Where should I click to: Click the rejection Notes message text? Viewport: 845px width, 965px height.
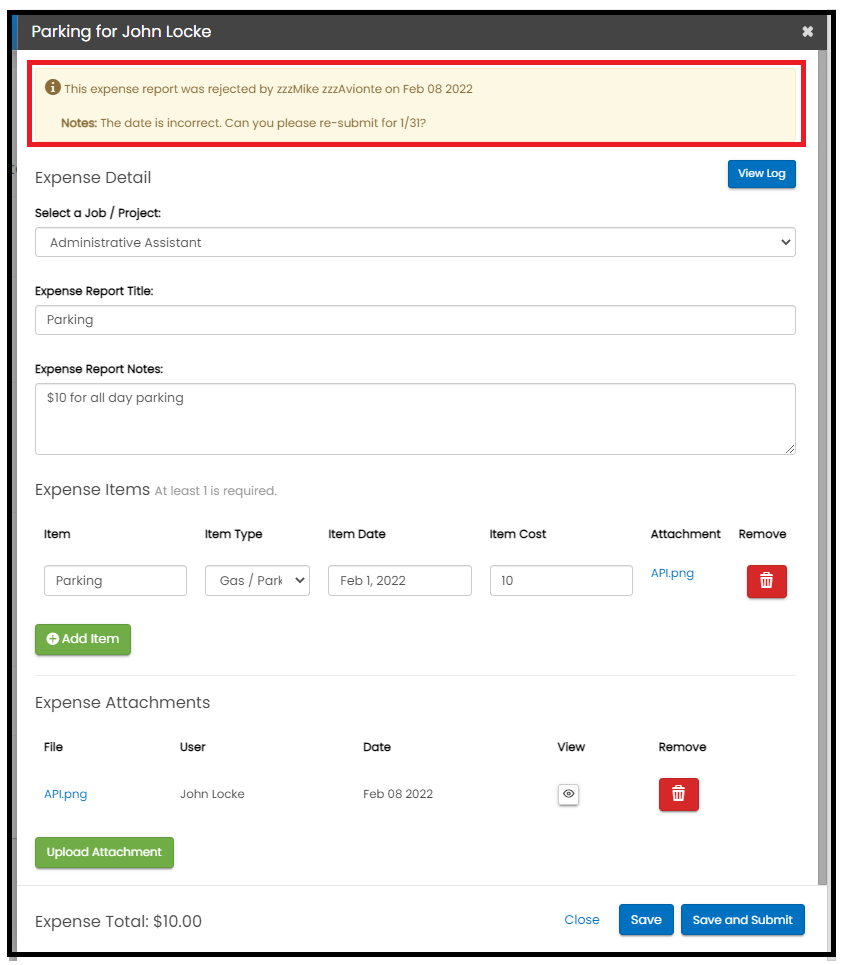243,122
